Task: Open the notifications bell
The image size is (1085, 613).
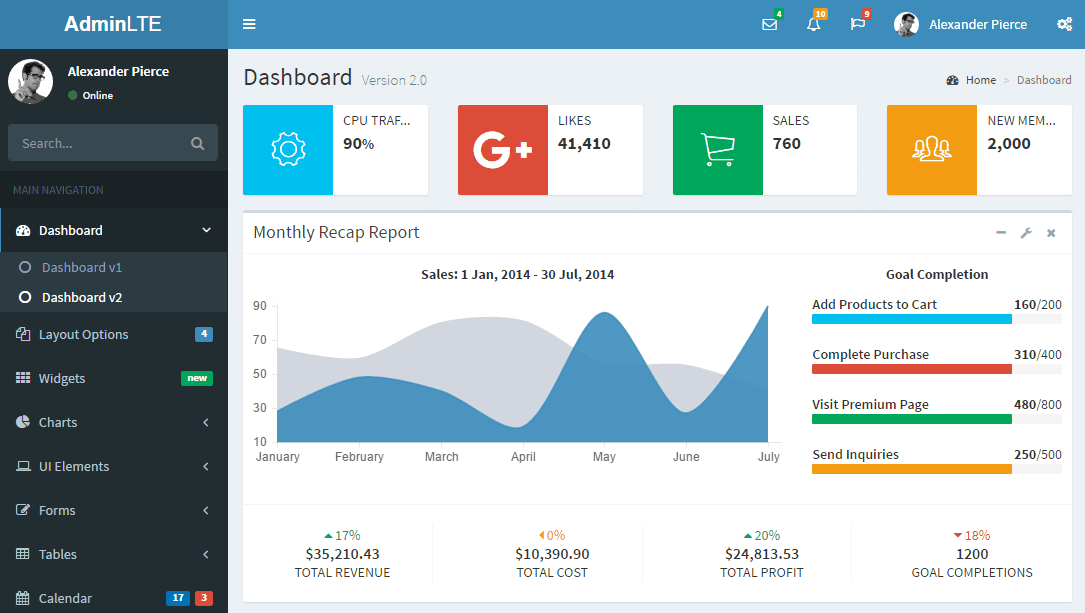Action: [x=813, y=24]
